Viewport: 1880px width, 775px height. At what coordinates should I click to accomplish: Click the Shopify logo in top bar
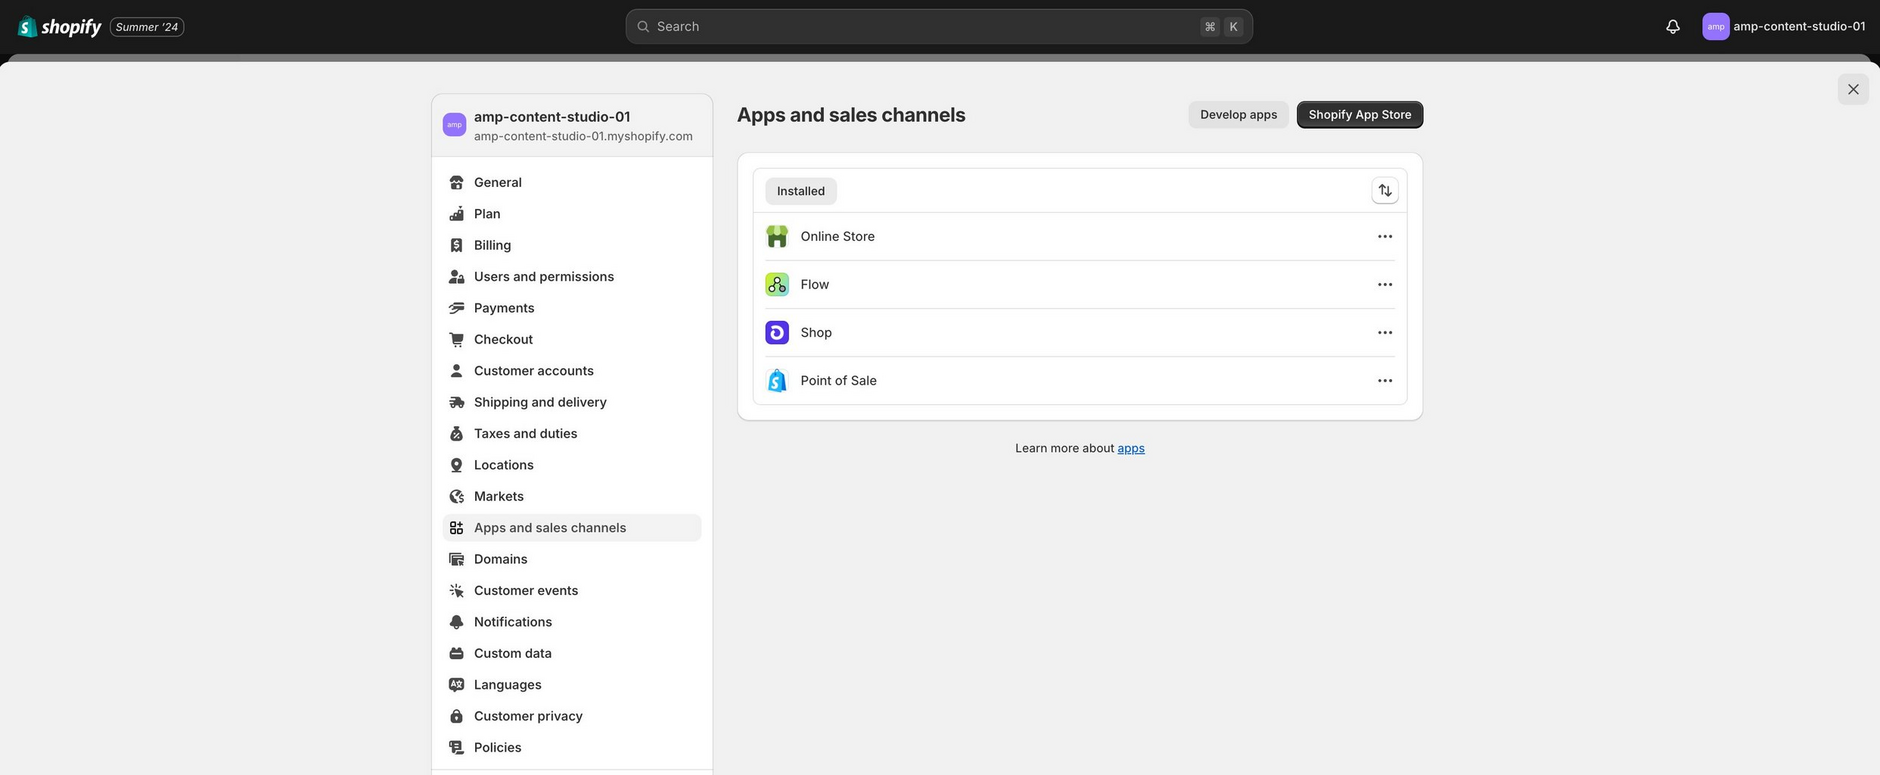click(60, 27)
